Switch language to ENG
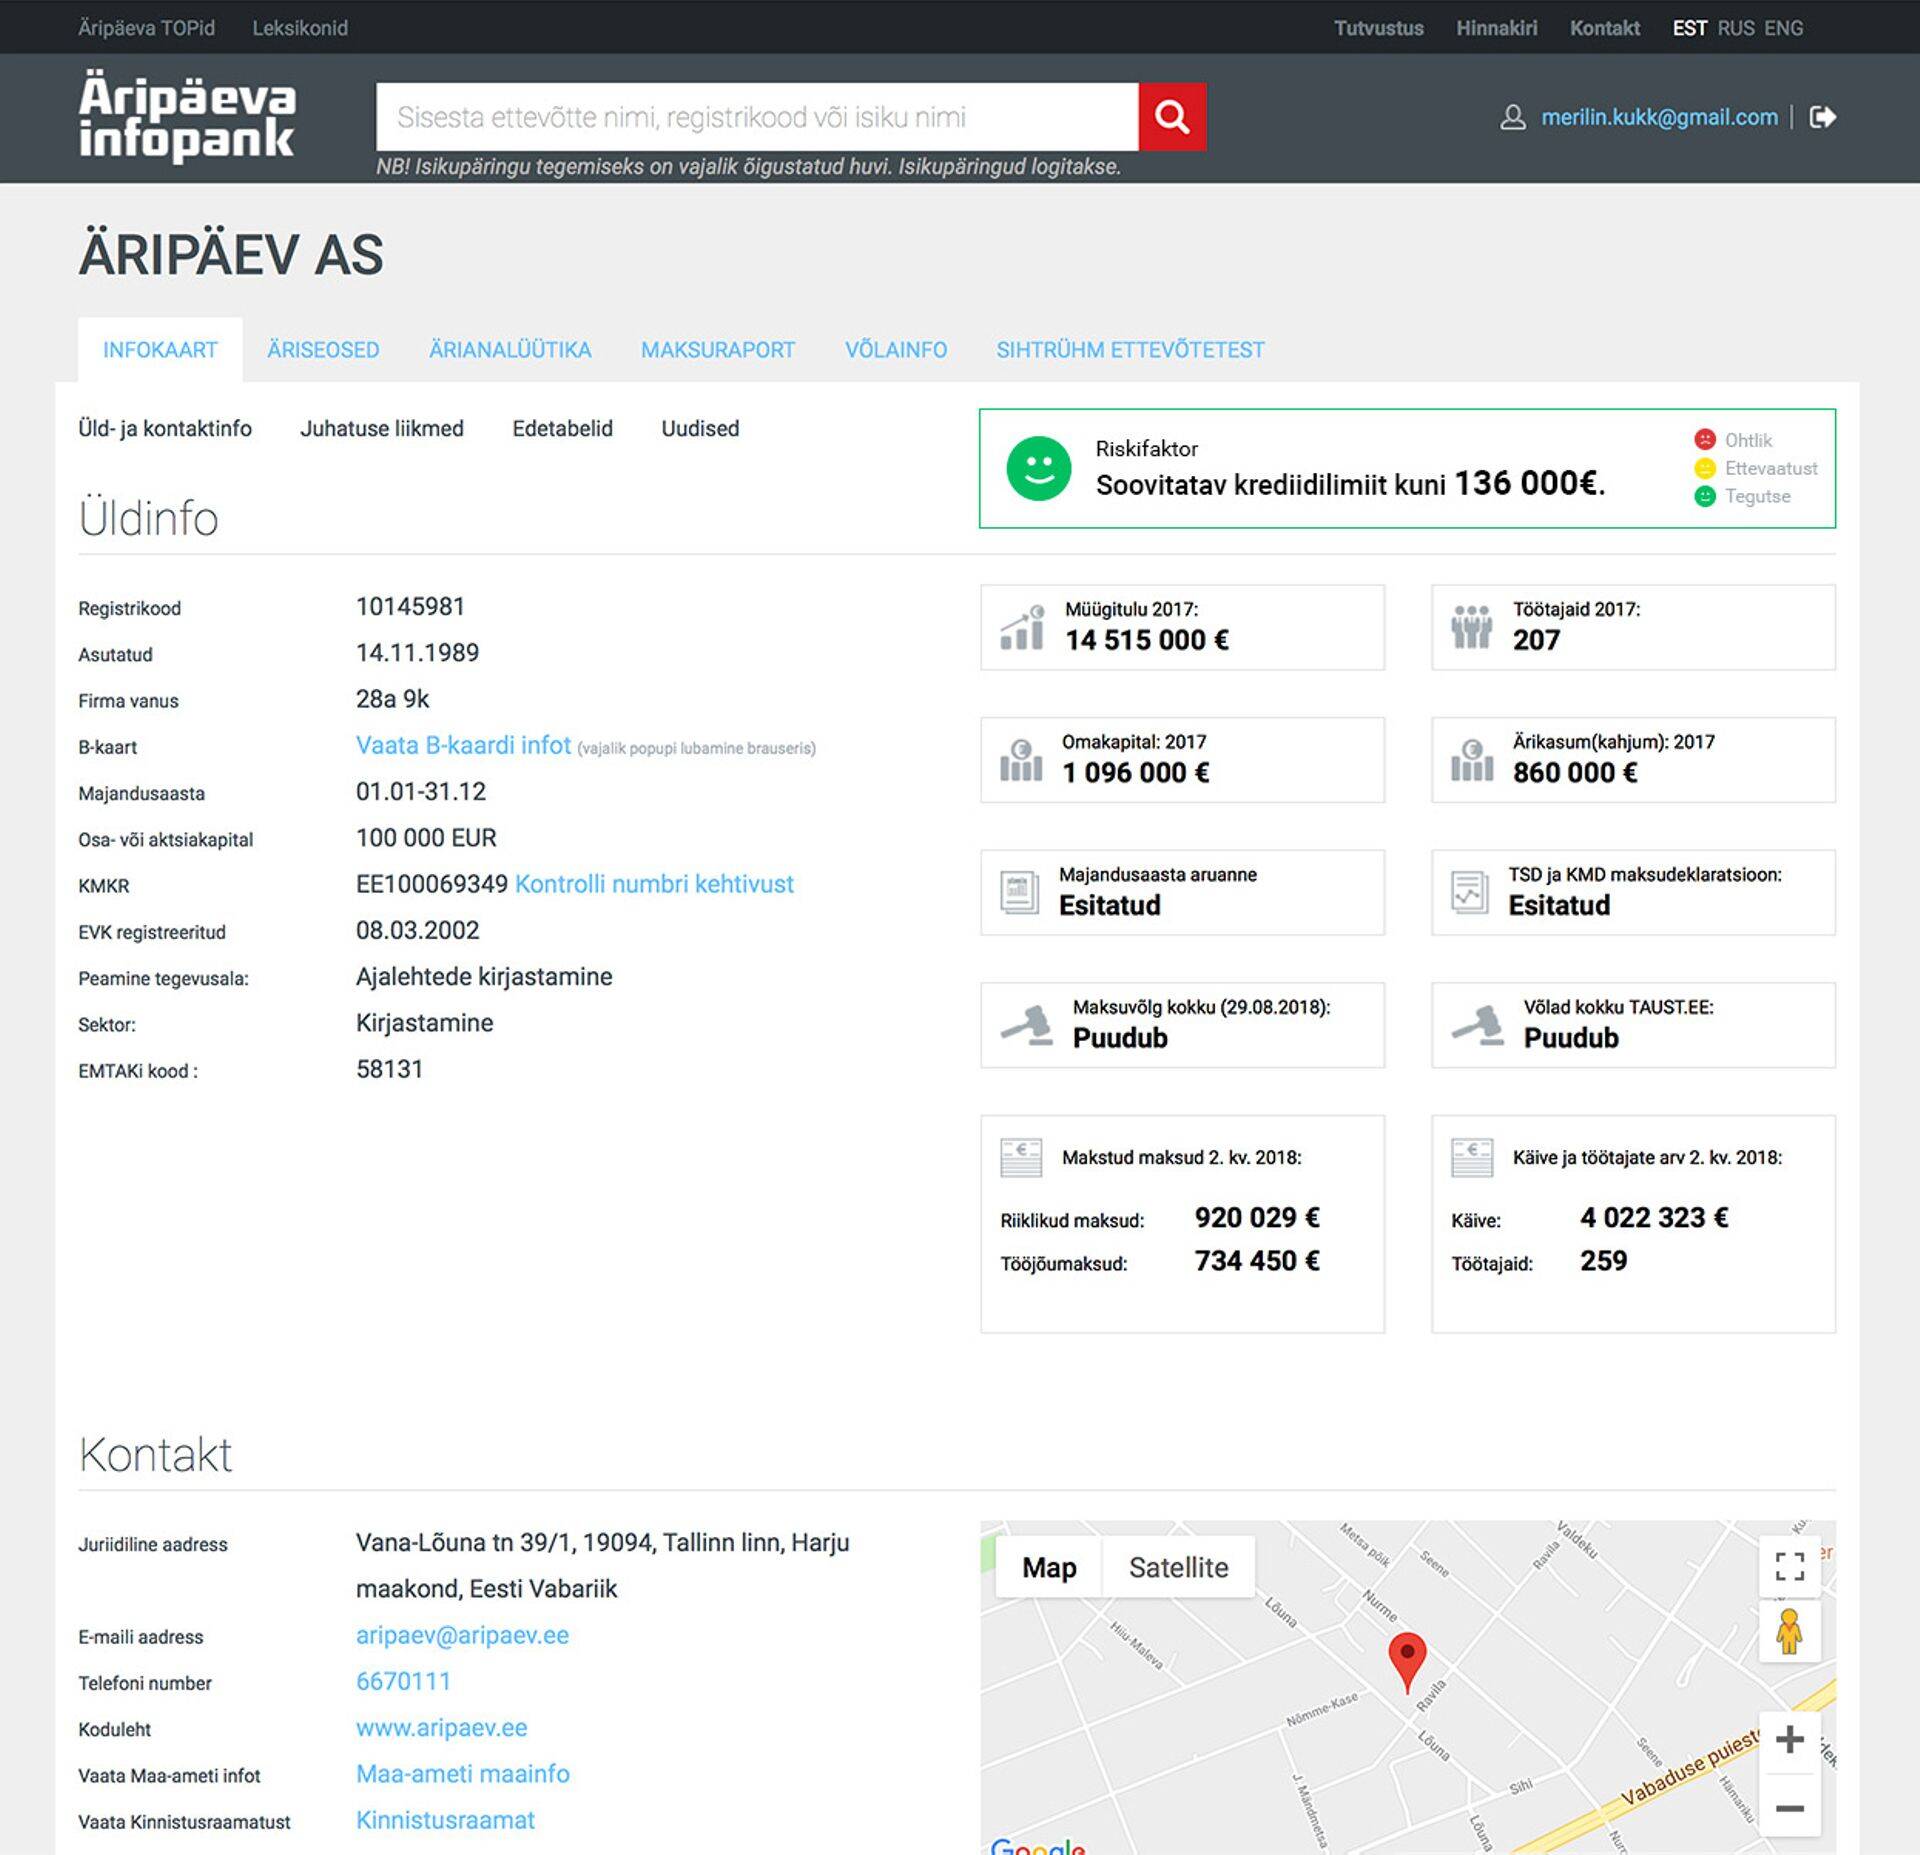The width and height of the screenshot is (1920, 1855). (x=1783, y=28)
